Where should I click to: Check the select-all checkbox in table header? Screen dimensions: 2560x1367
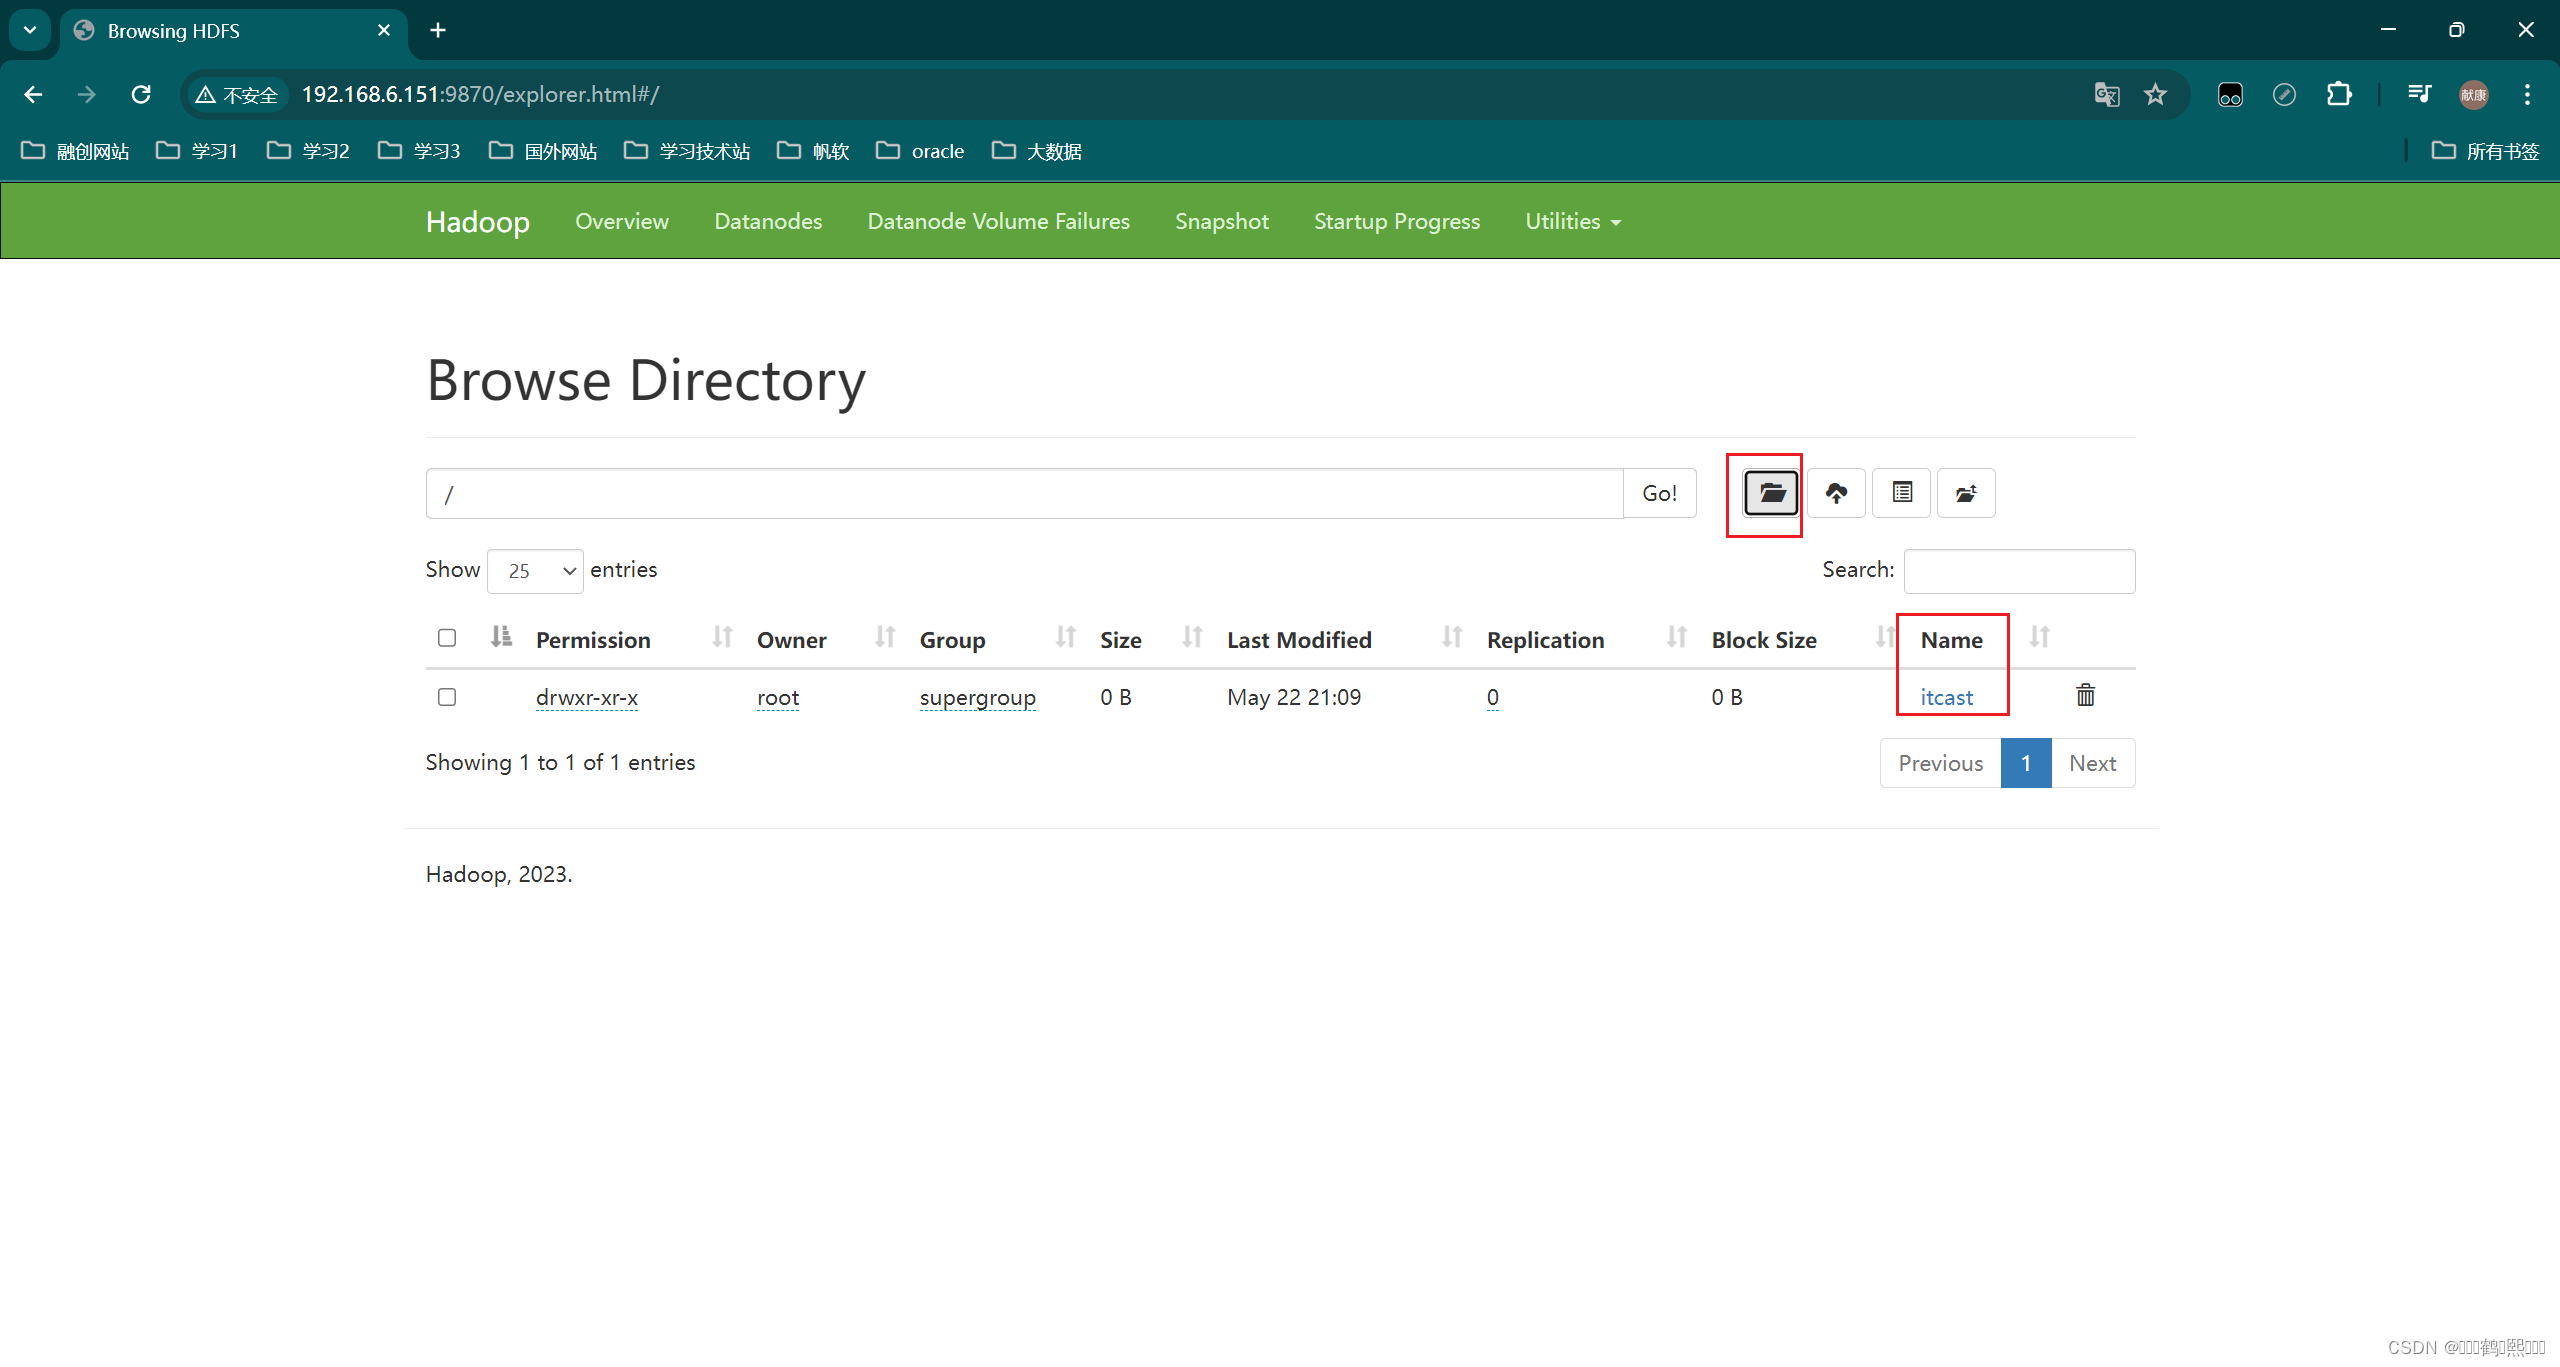(x=447, y=638)
